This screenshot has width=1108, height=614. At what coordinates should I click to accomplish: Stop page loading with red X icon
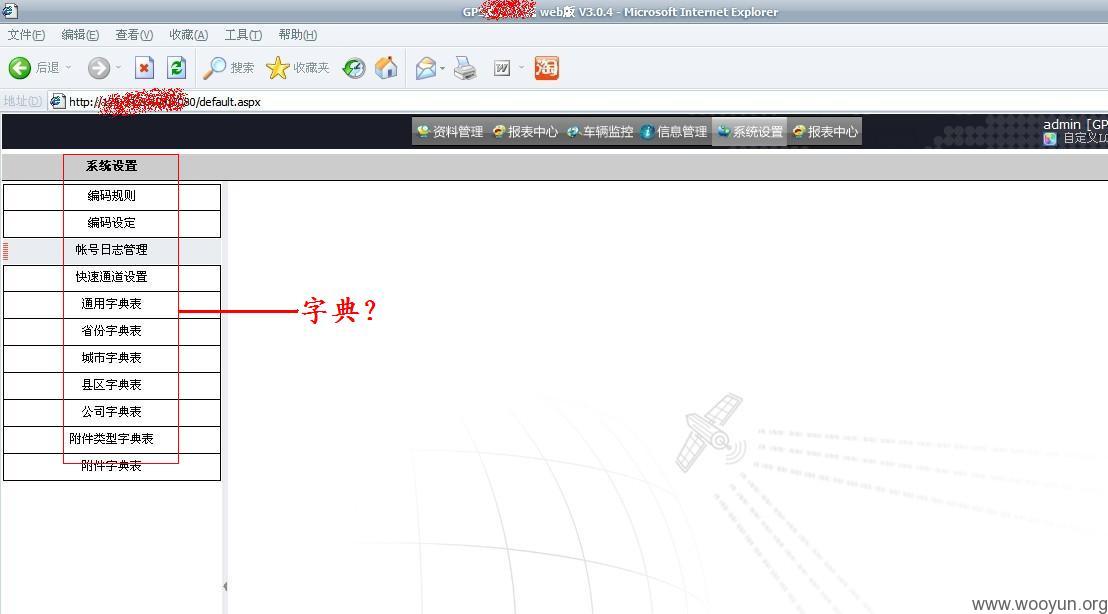[144, 68]
